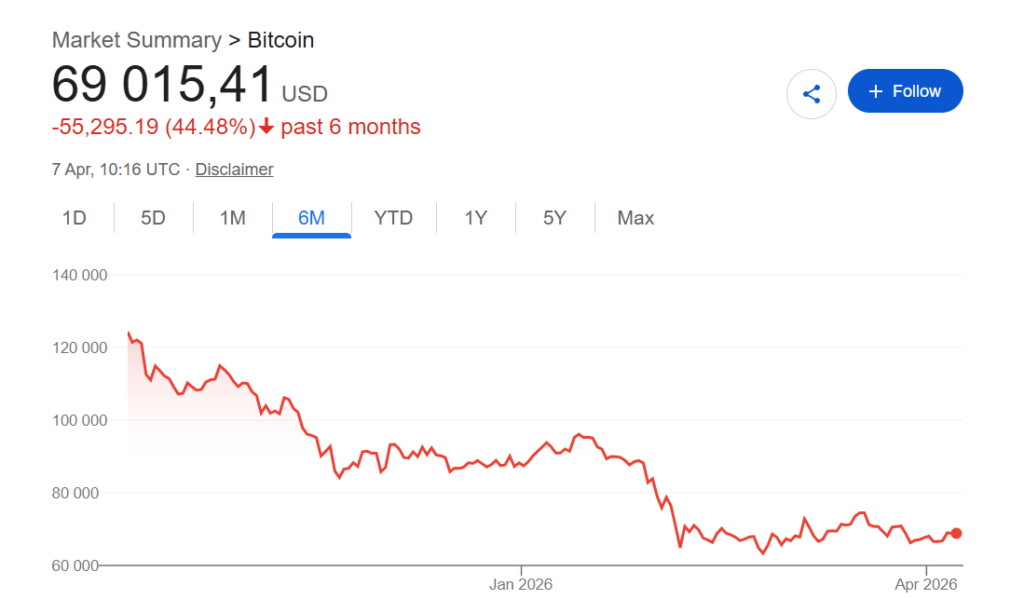Click the red endpoint dot on the chart

pyautogui.click(x=956, y=533)
